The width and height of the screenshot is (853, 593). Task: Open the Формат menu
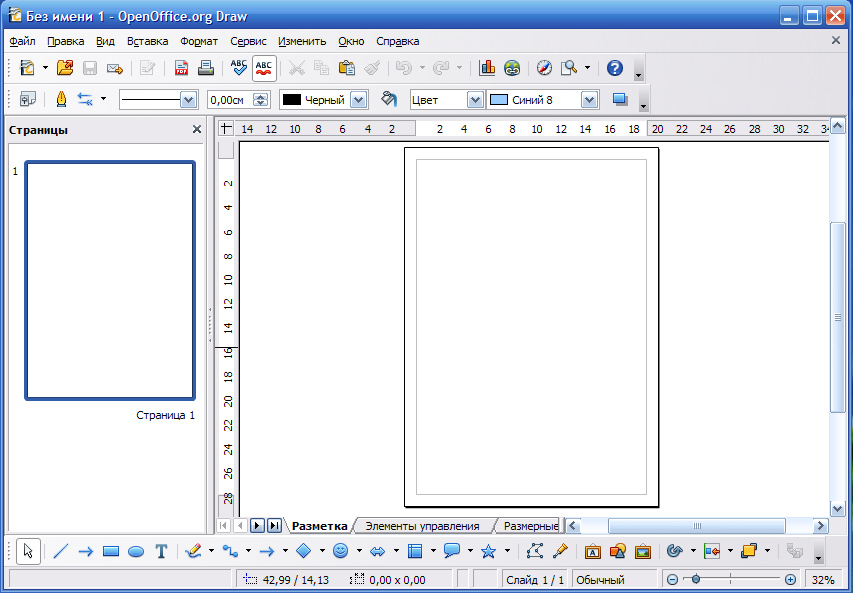[199, 41]
